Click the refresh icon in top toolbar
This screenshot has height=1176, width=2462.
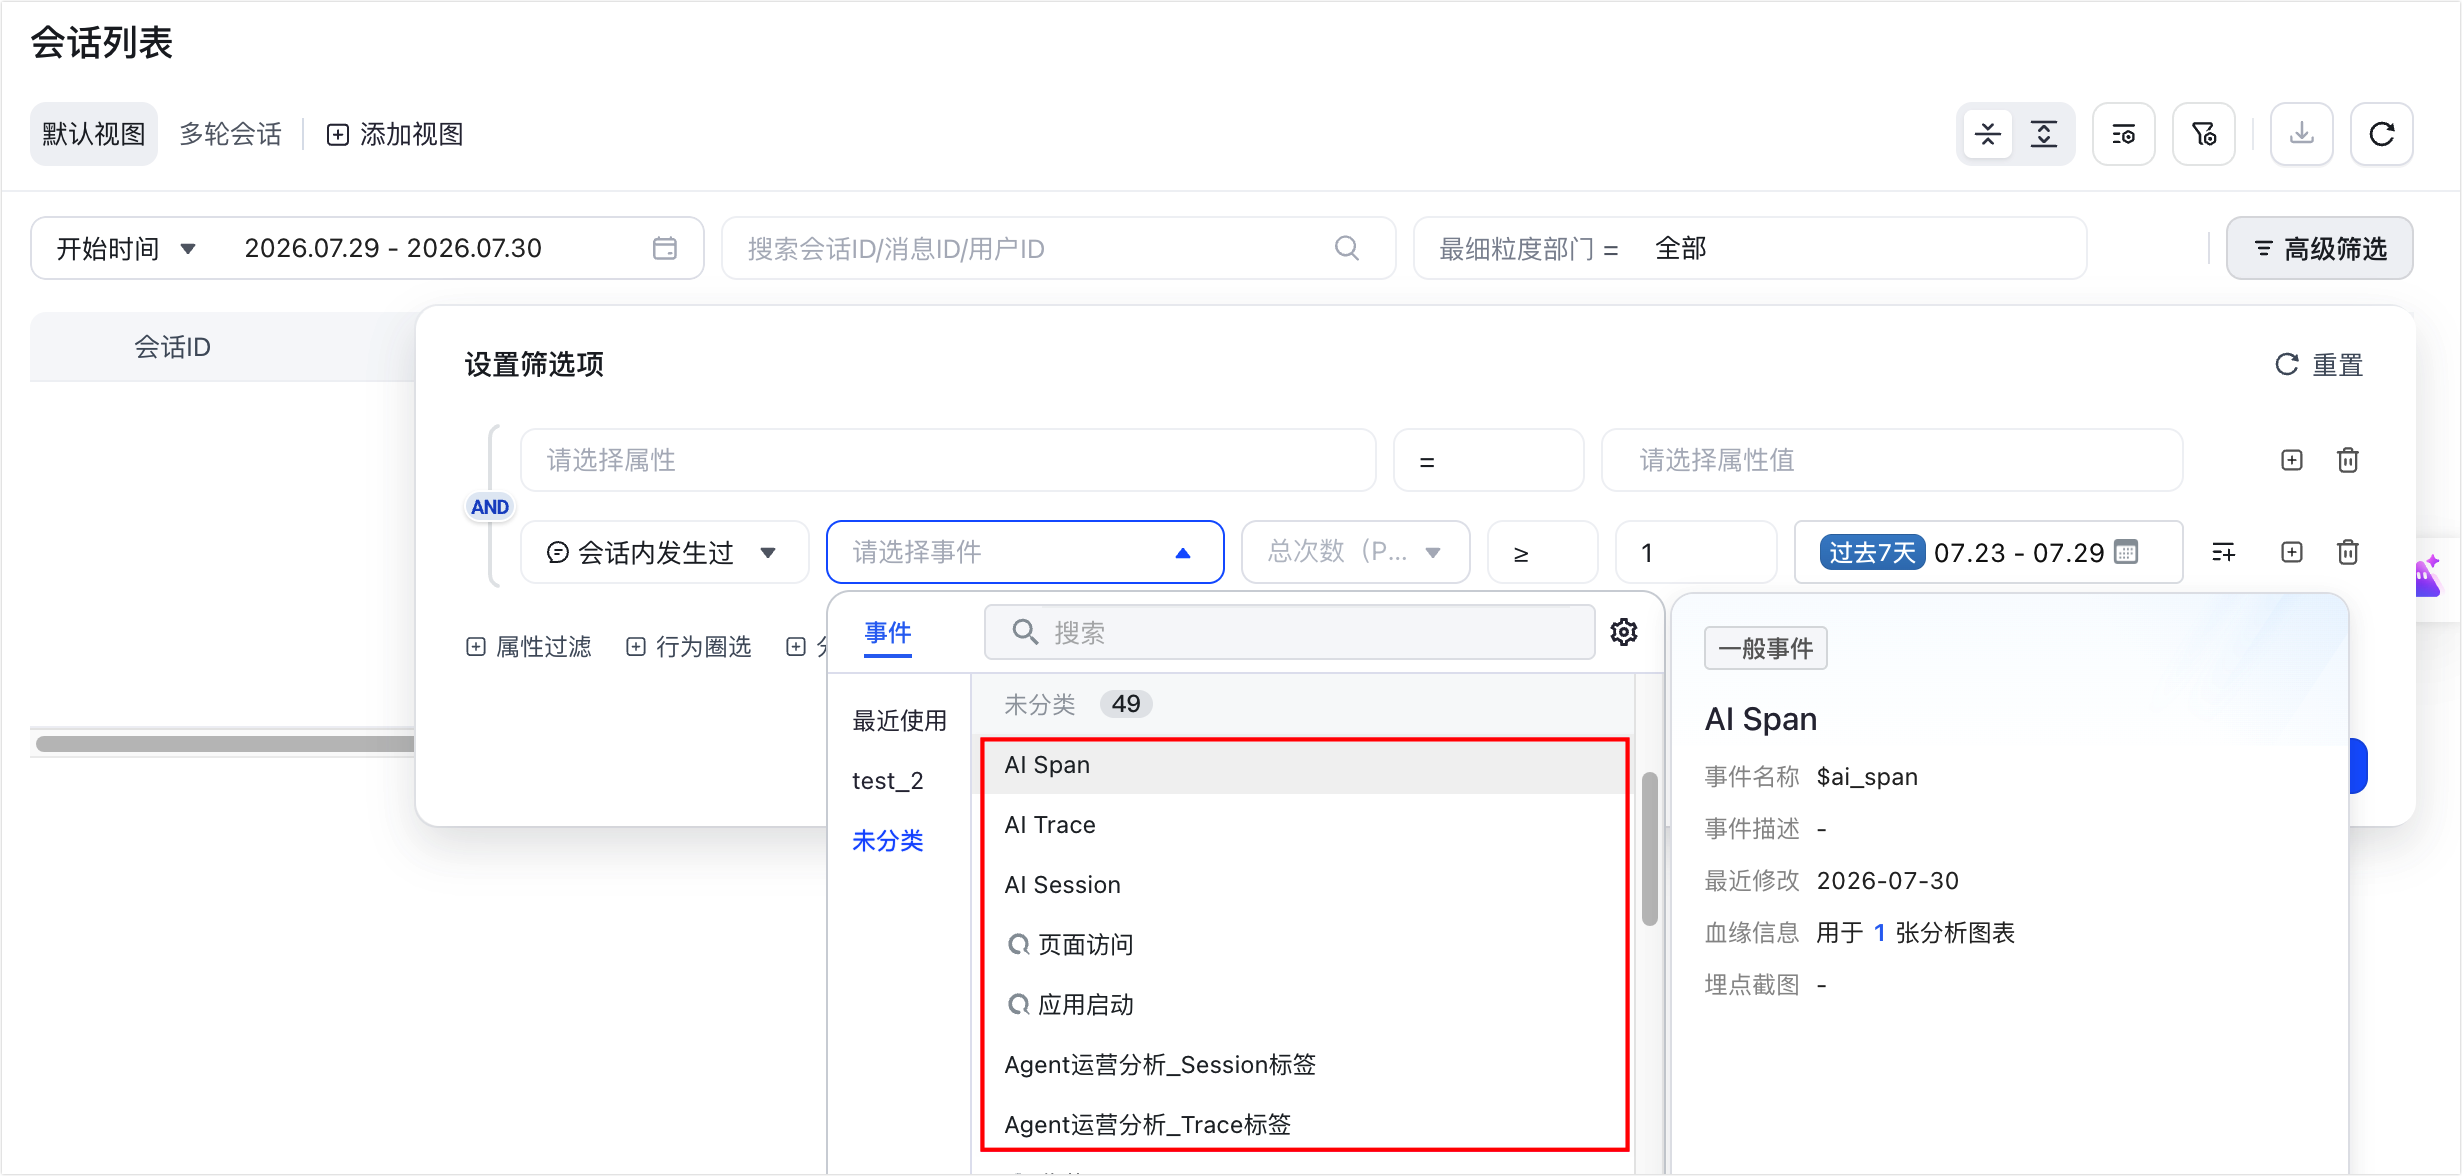point(2382,134)
